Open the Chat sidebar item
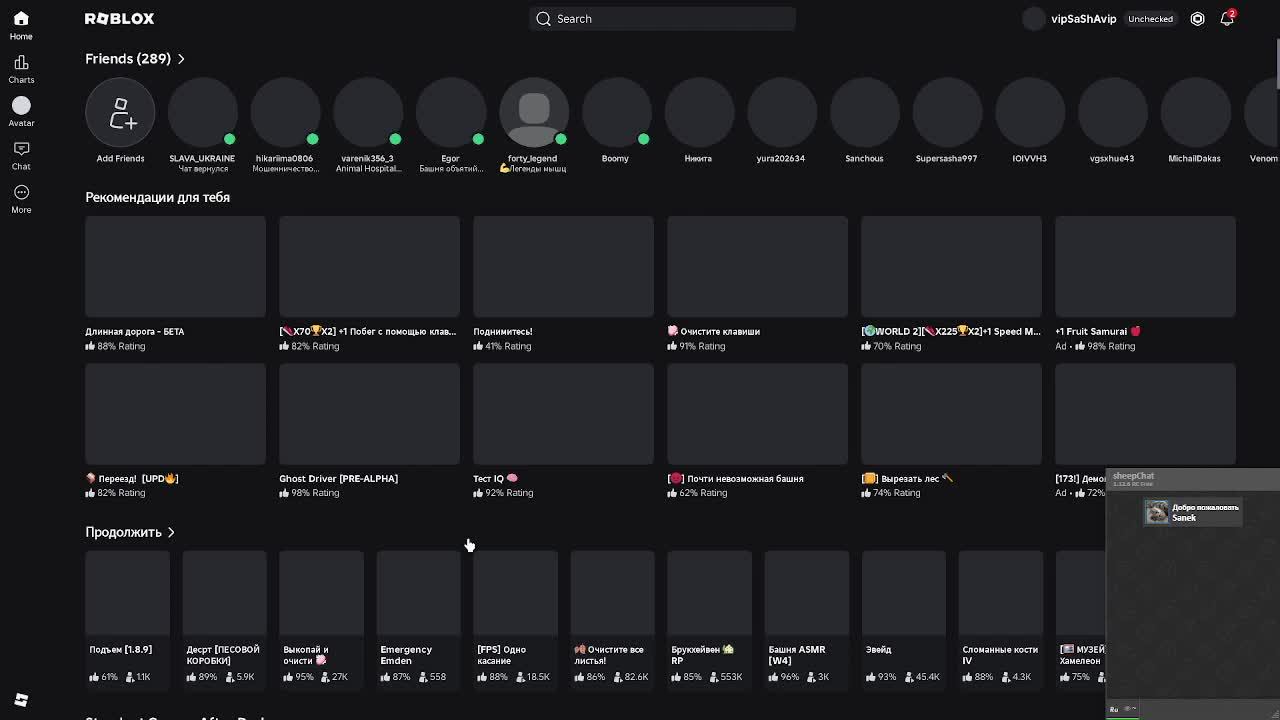 (21, 155)
